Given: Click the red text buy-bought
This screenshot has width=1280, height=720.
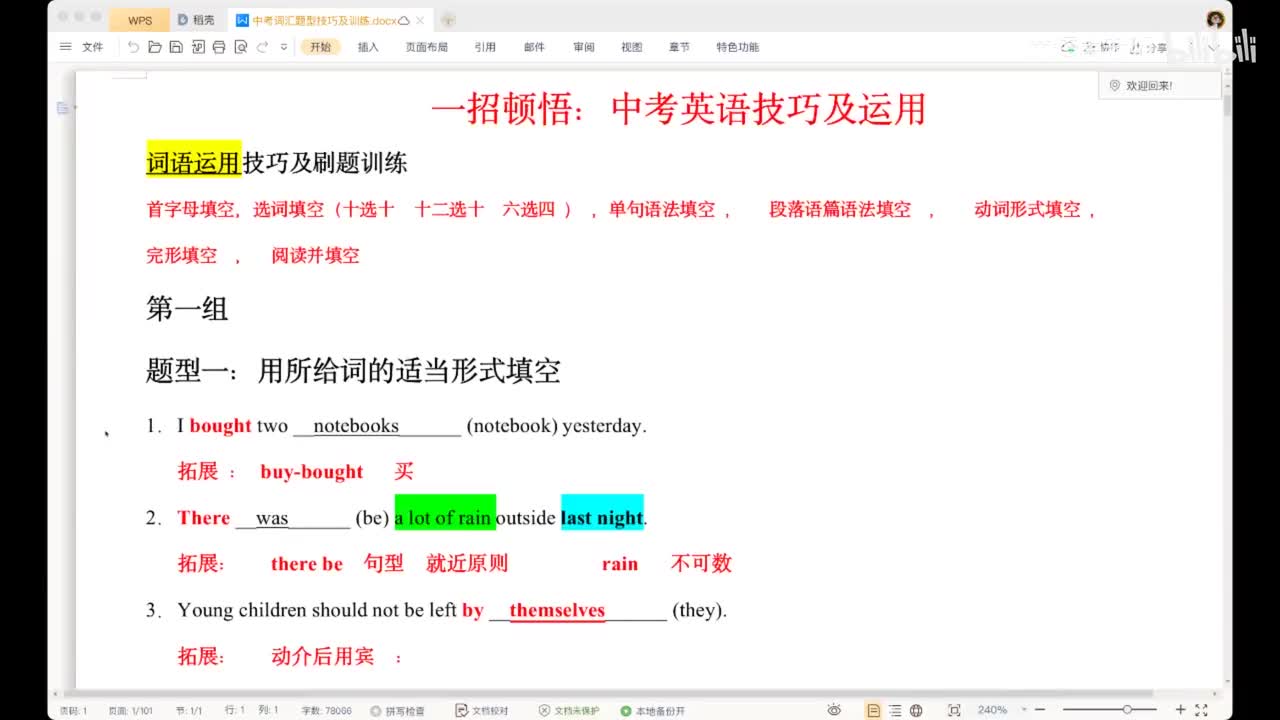Looking at the screenshot, I should (312, 472).
